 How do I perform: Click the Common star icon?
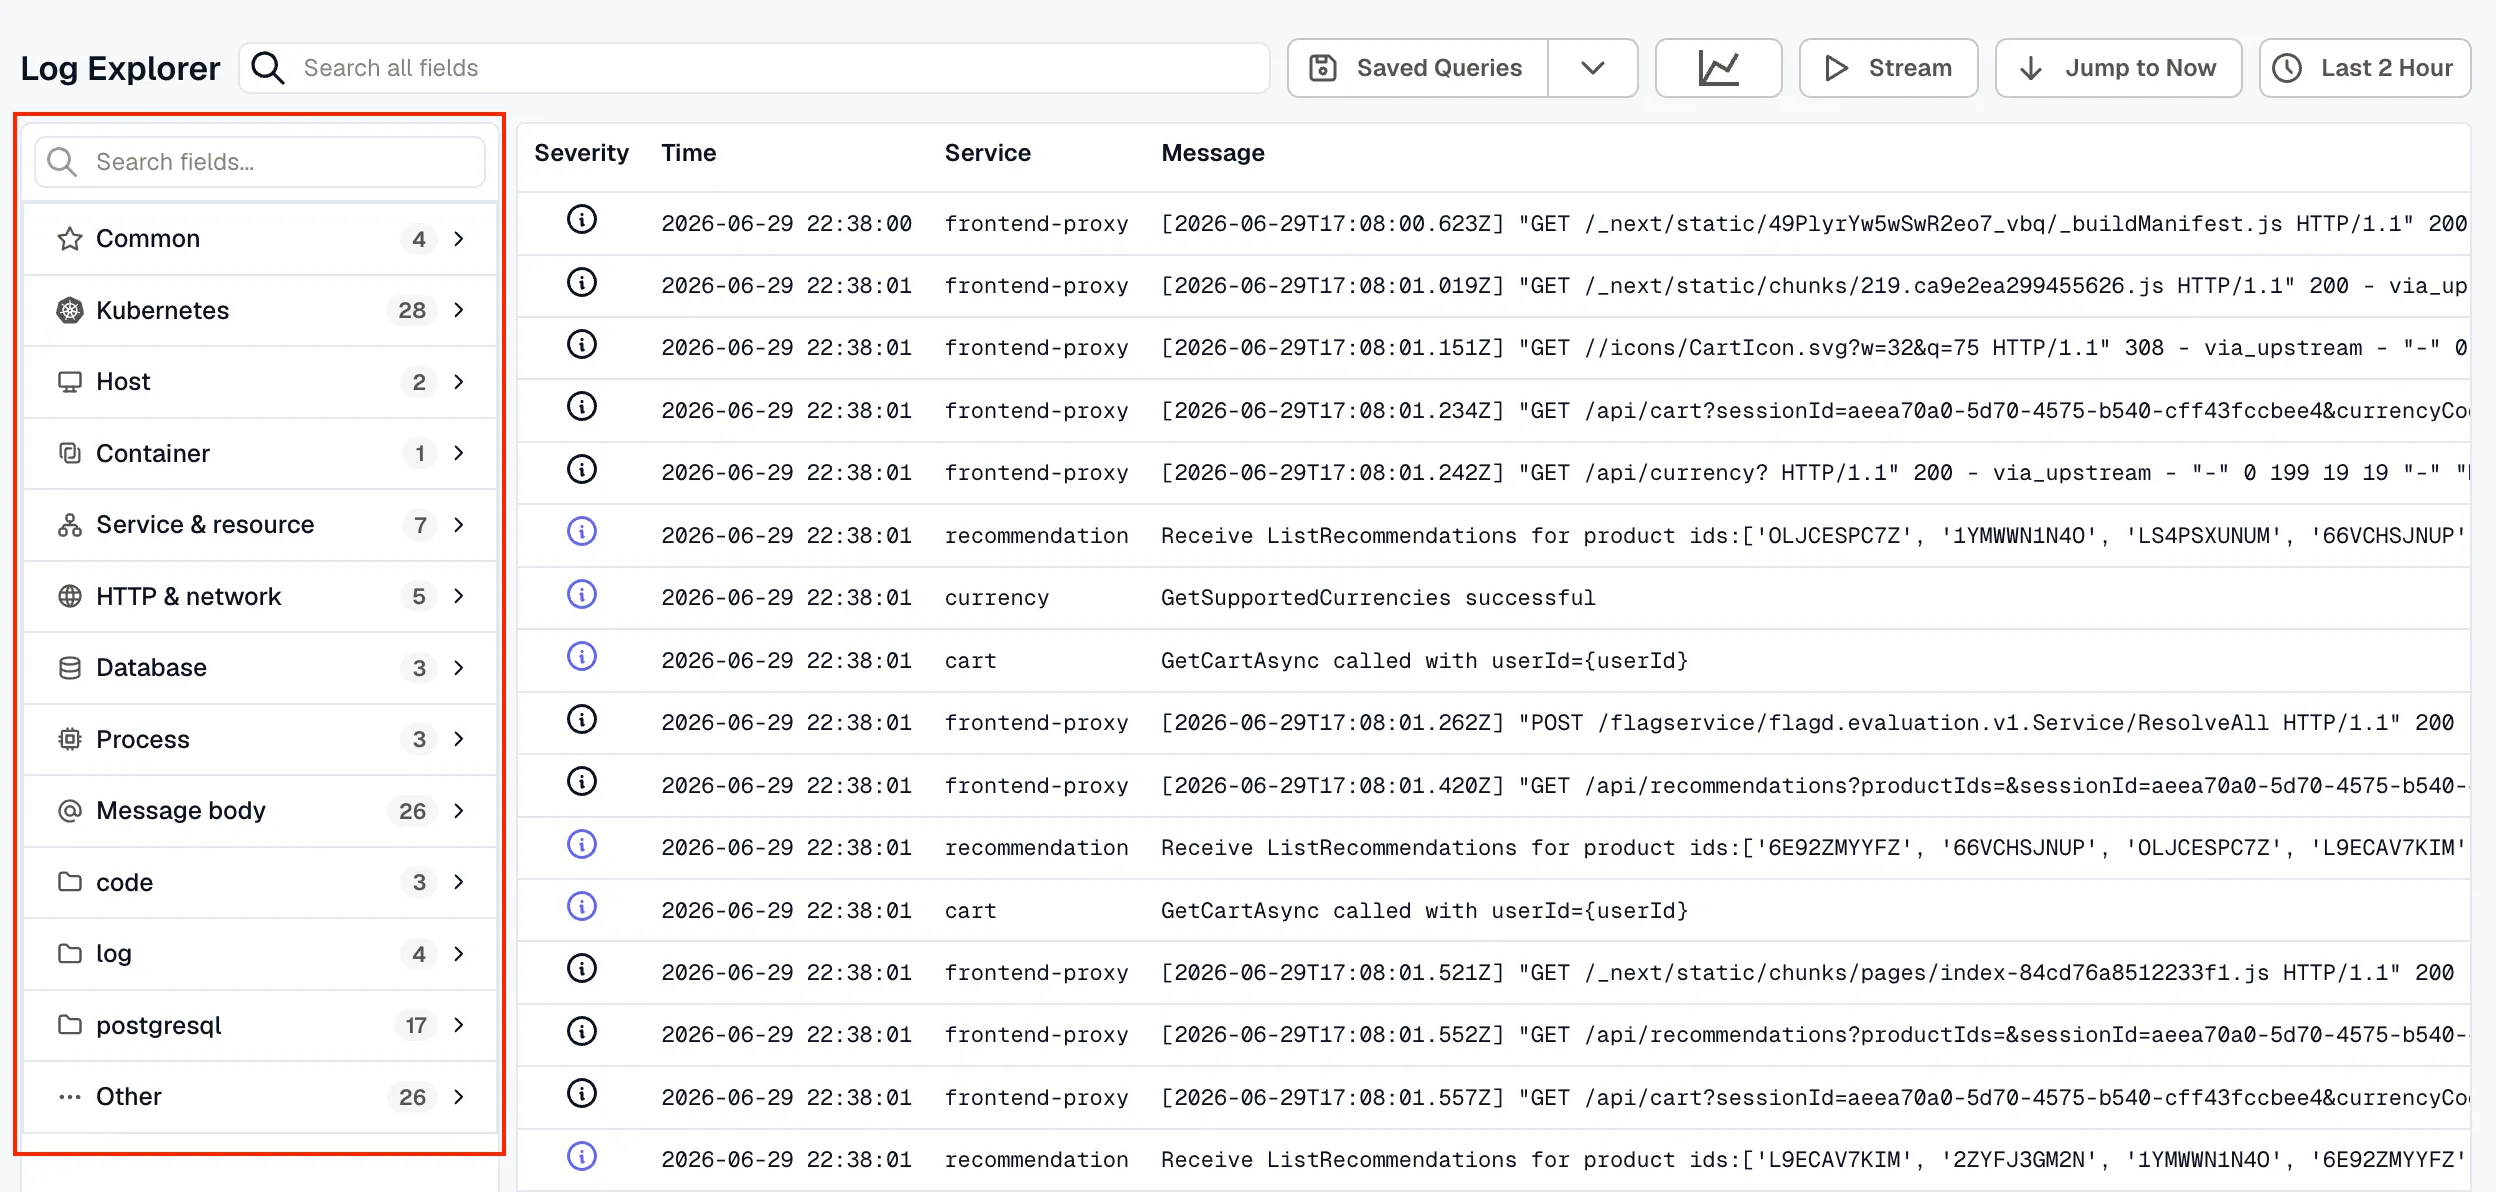coord(69,239)
